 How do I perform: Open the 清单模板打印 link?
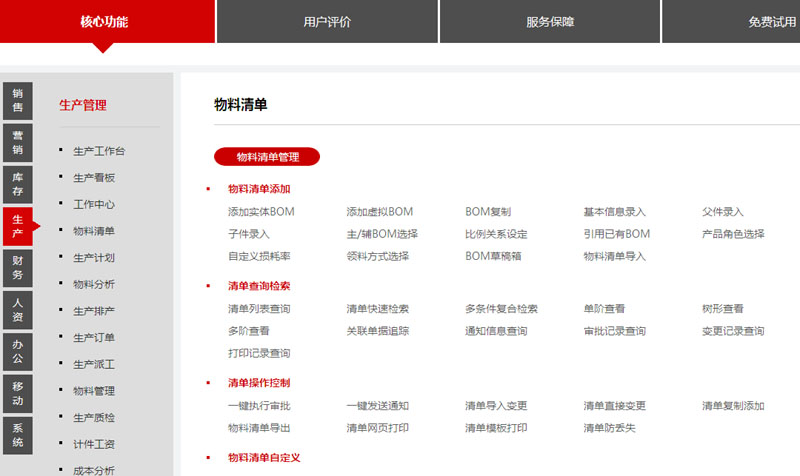[496, 428]
